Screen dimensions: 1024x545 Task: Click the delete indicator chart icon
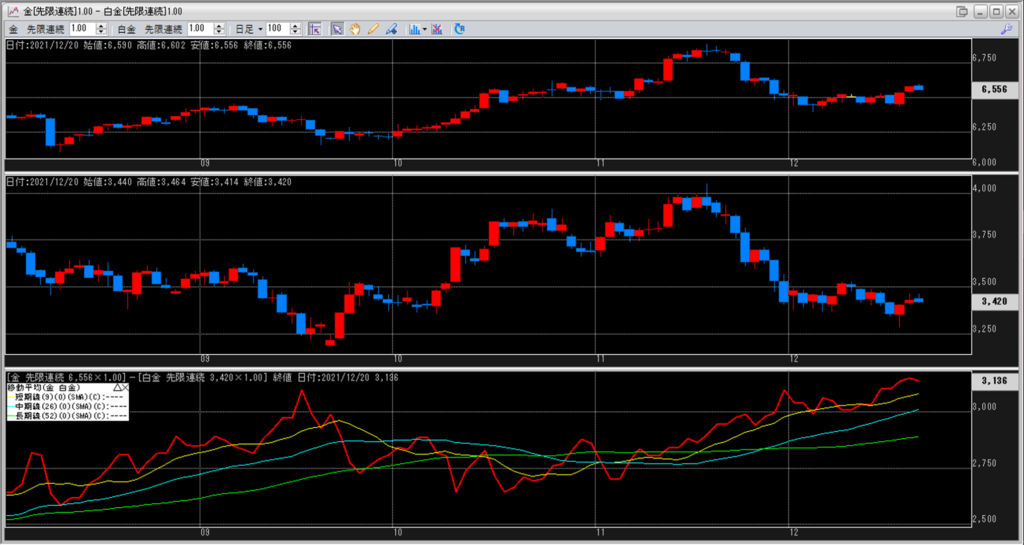click(440, 29)
